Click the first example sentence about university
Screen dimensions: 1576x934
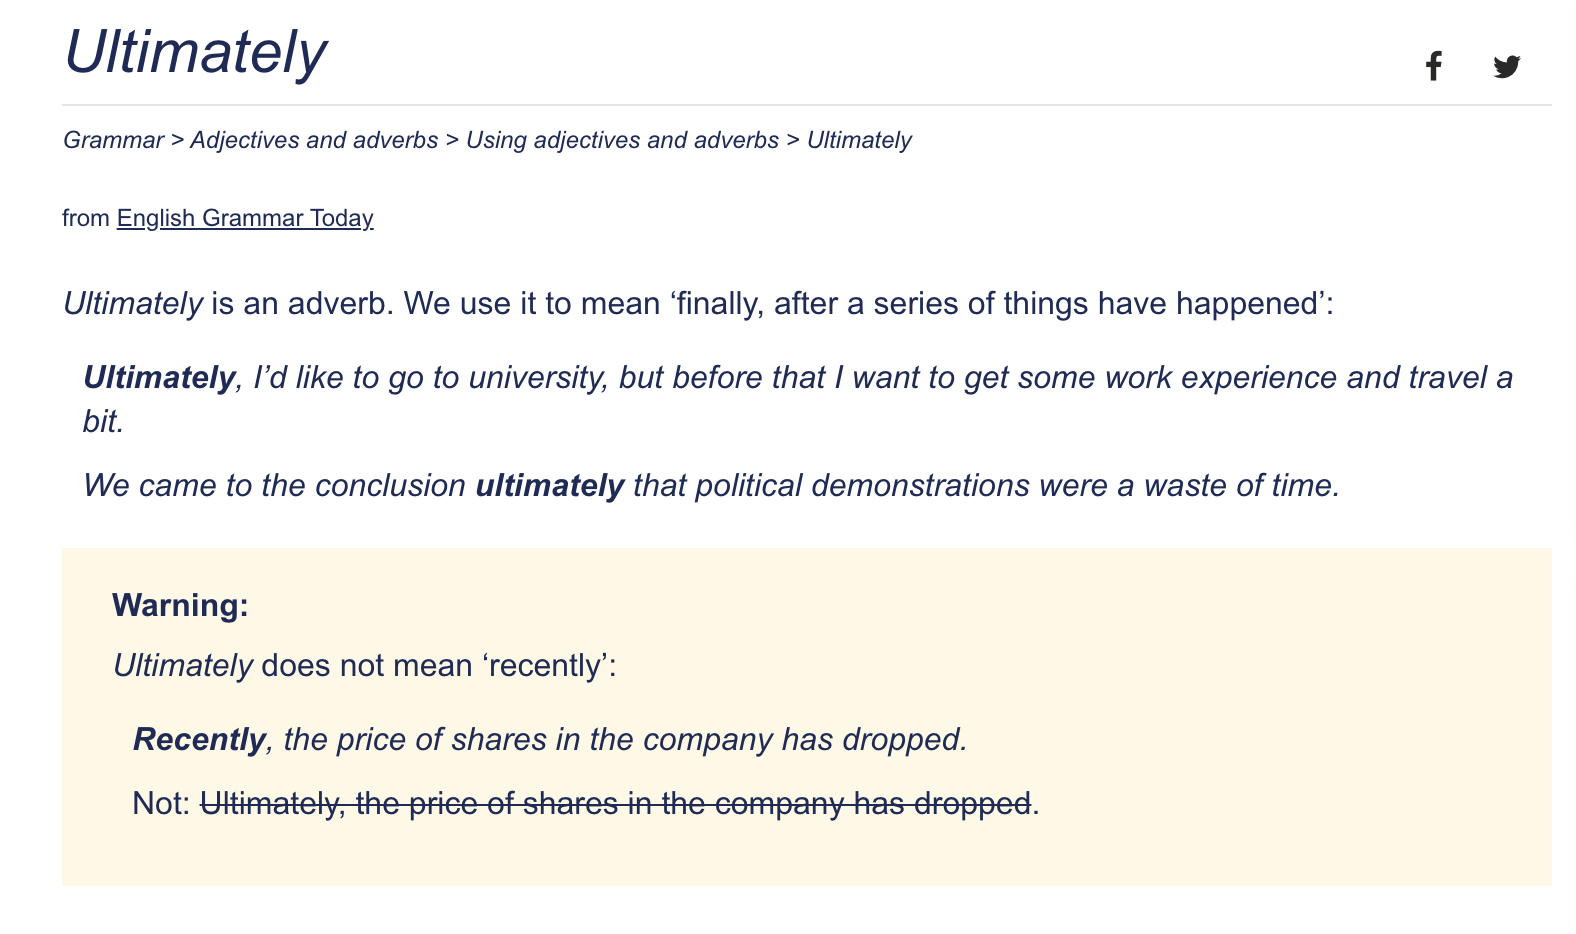(700, 378)
